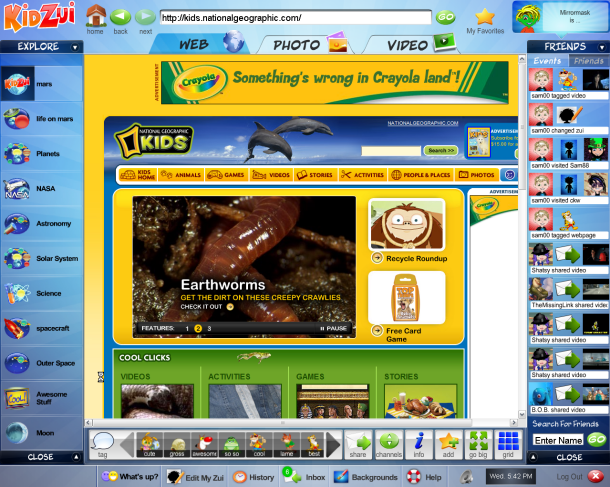Click GO beside friend search
Screen dimensions: 610x487
596,440
